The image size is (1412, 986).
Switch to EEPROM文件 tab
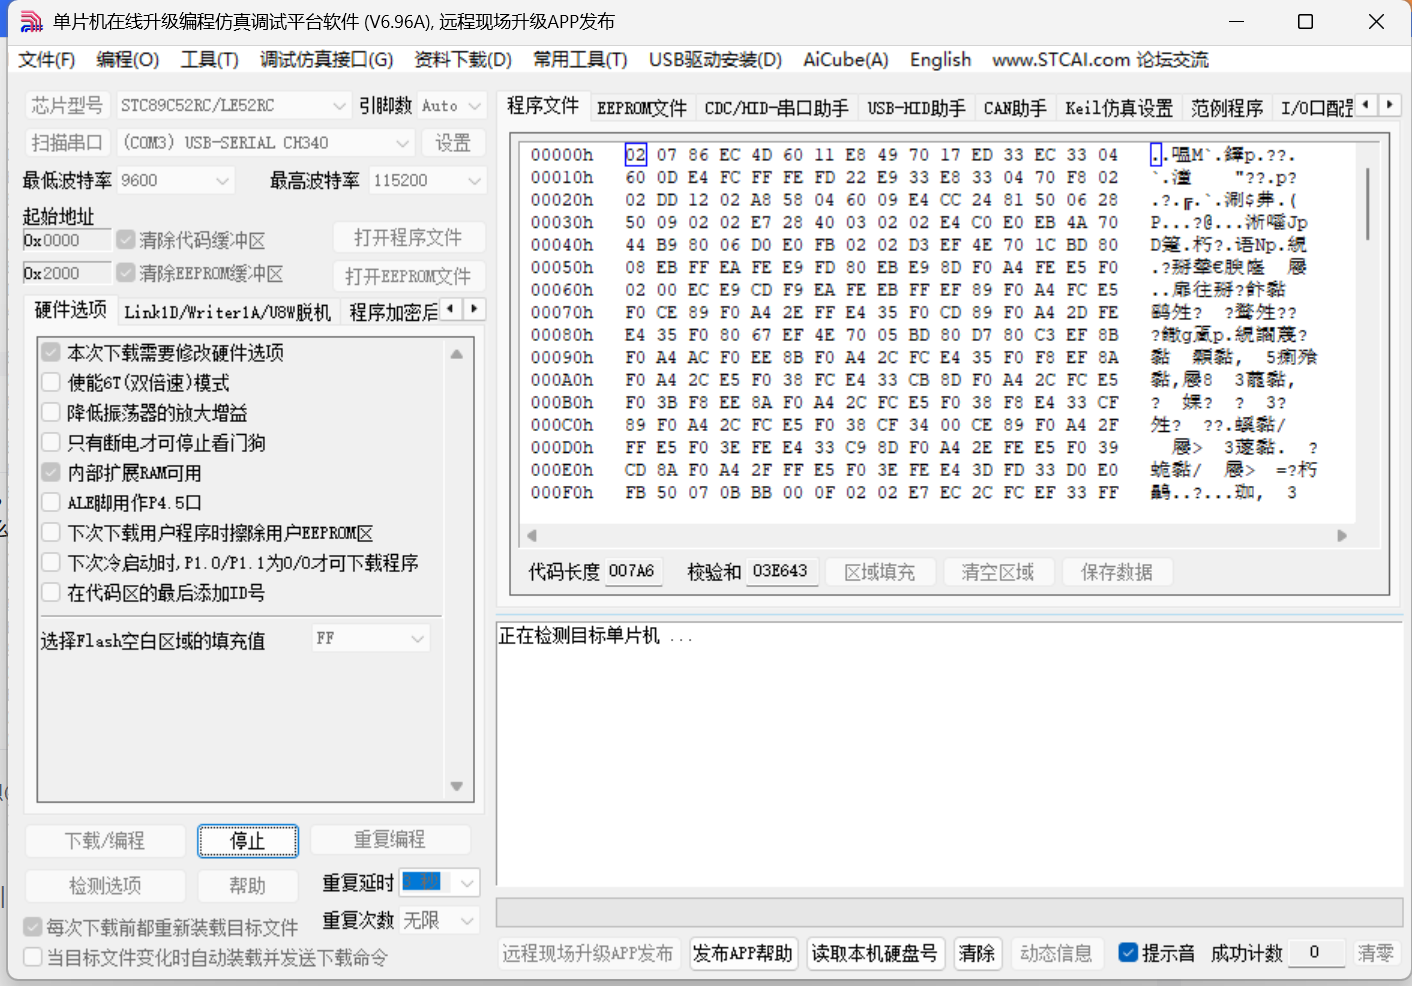tap(642, 108)
